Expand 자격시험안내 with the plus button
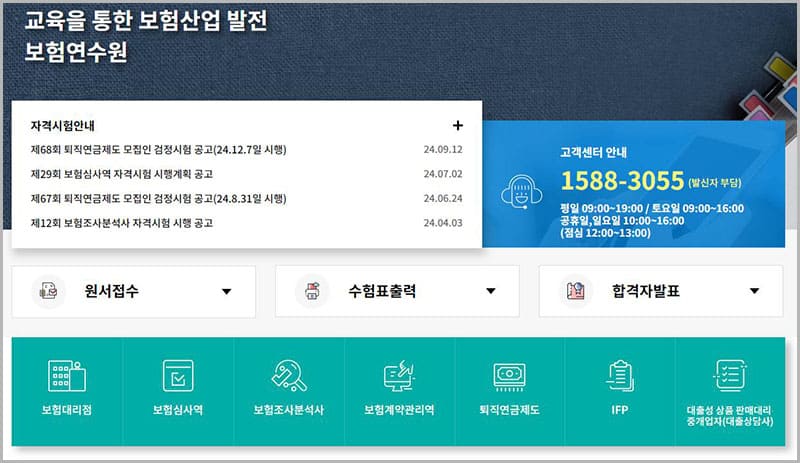800x463 pixels. pyautogui.click(x=458, y=126)
